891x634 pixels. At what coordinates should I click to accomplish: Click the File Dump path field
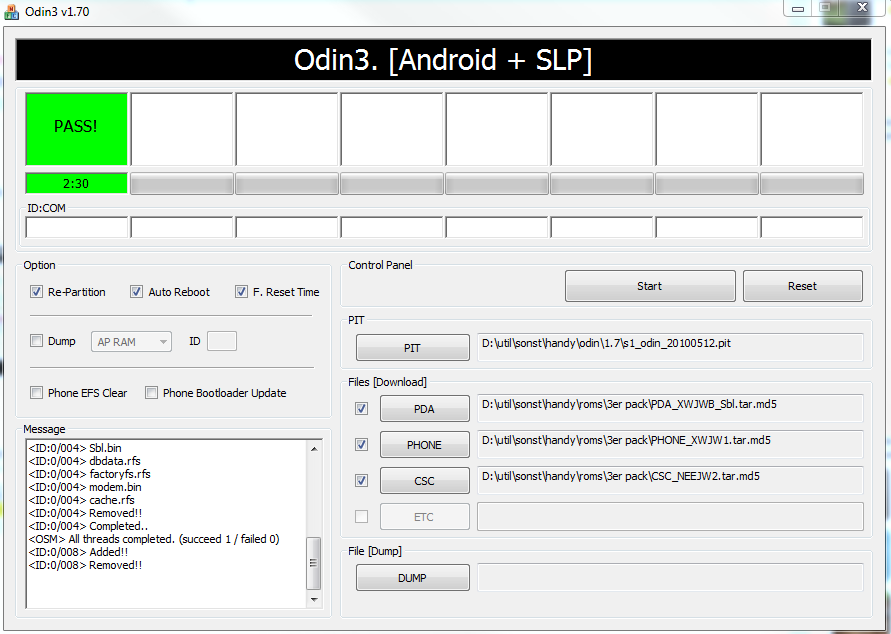670,577
